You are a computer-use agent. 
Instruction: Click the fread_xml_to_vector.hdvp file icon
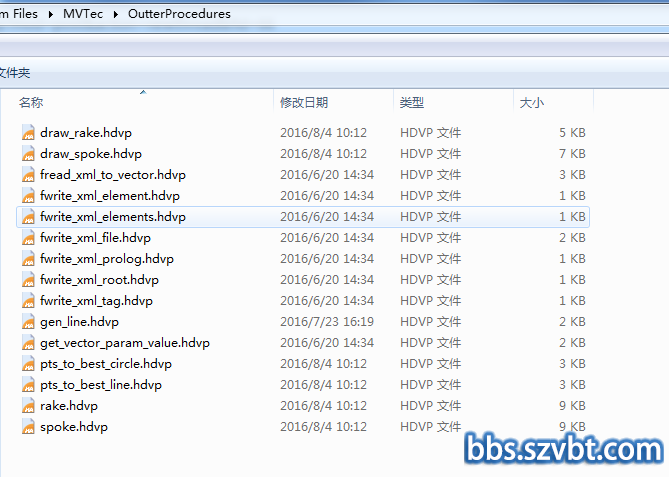(28, 175)
